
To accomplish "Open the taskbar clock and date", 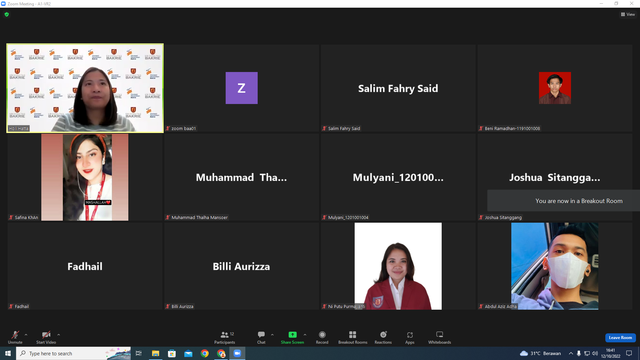I will tap(610, 353).
